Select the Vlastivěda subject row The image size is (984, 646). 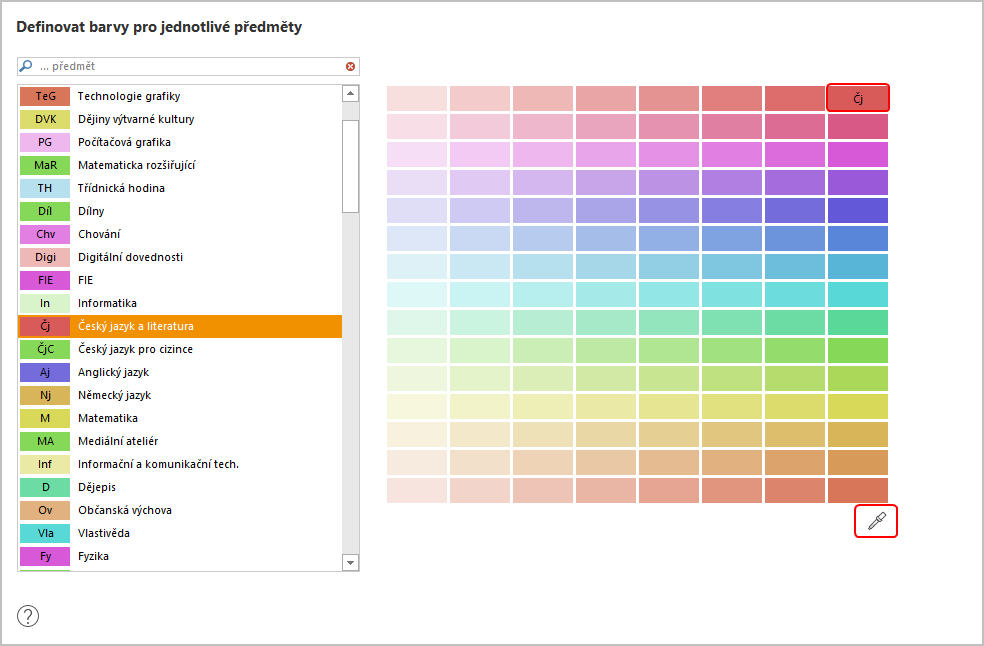tap(180, 534)
